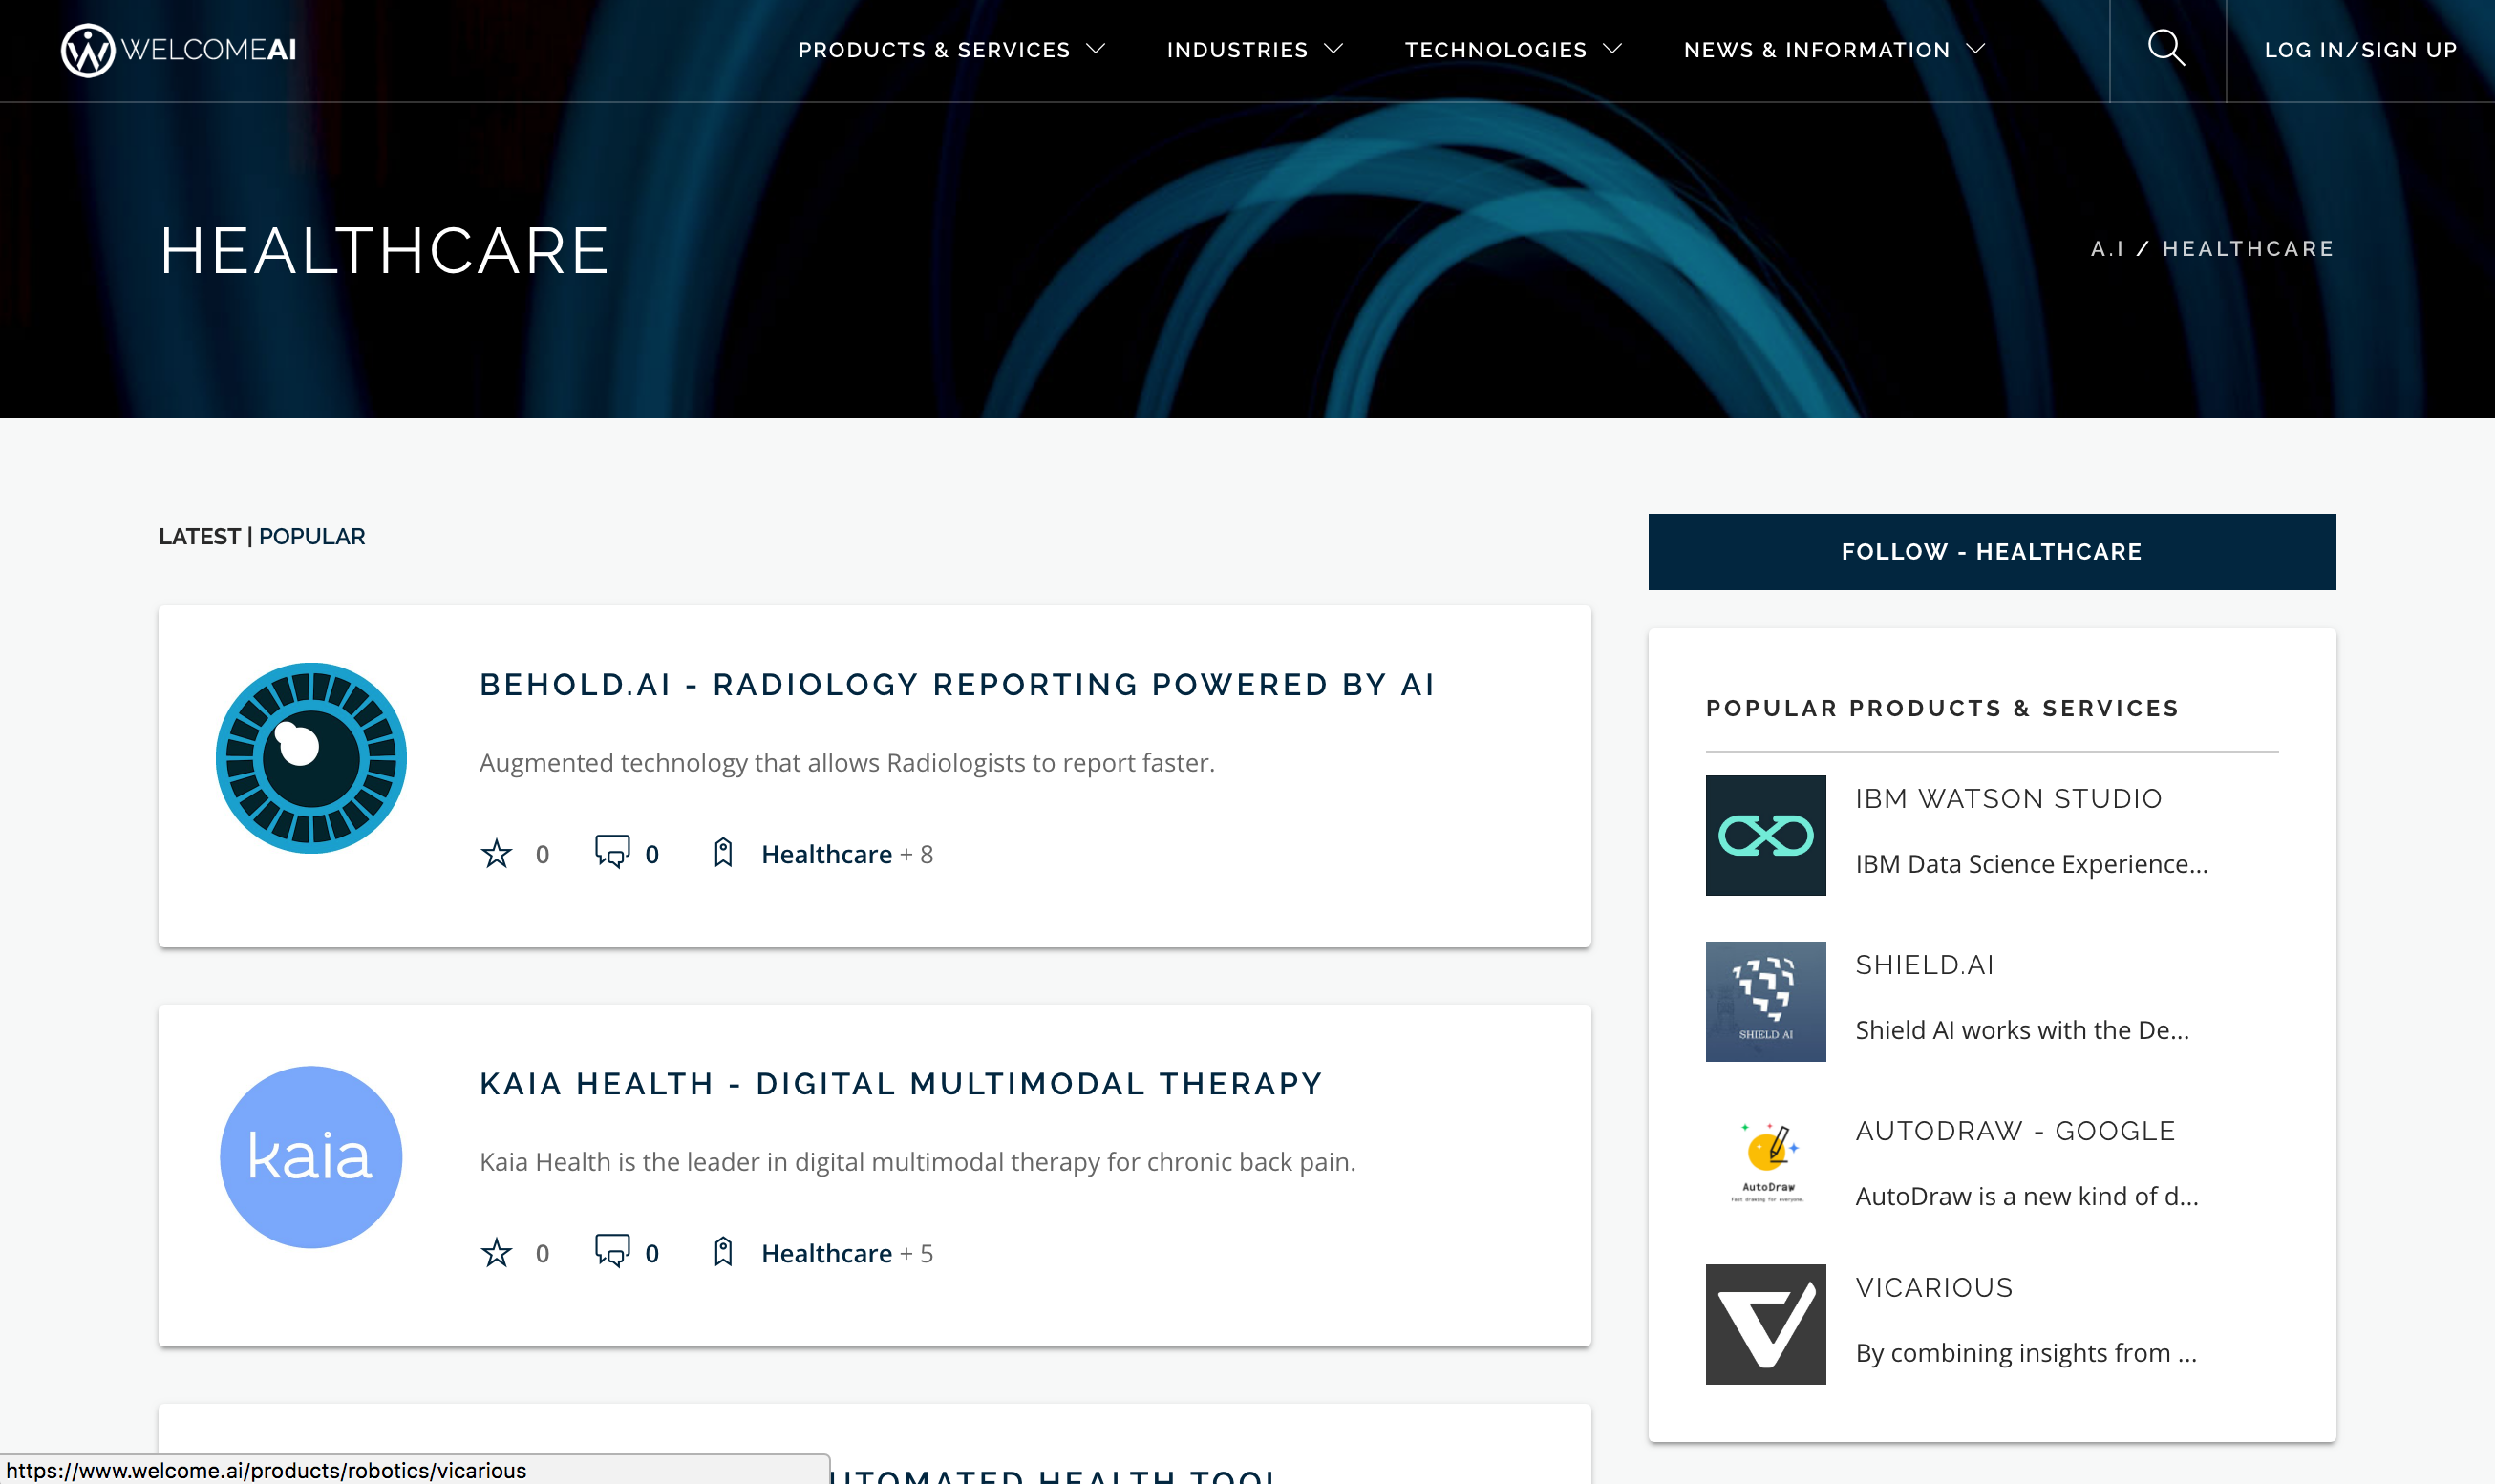
Task: Open comments on the Kaia Health card
Action: 612,1252
